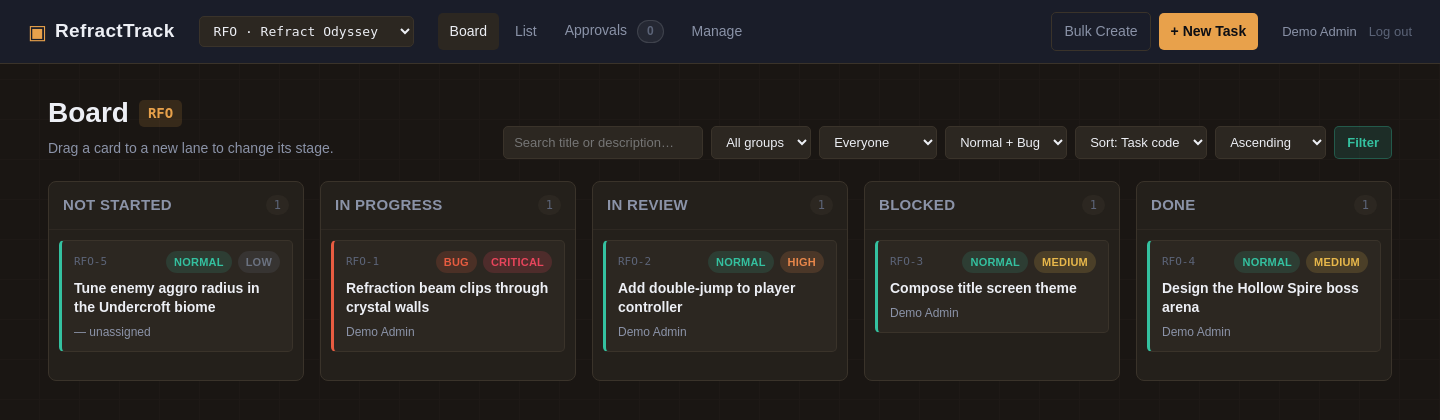Click the HIGH priority badge on RFO-2
1440x420 pixels.
[x=802, y=262]
